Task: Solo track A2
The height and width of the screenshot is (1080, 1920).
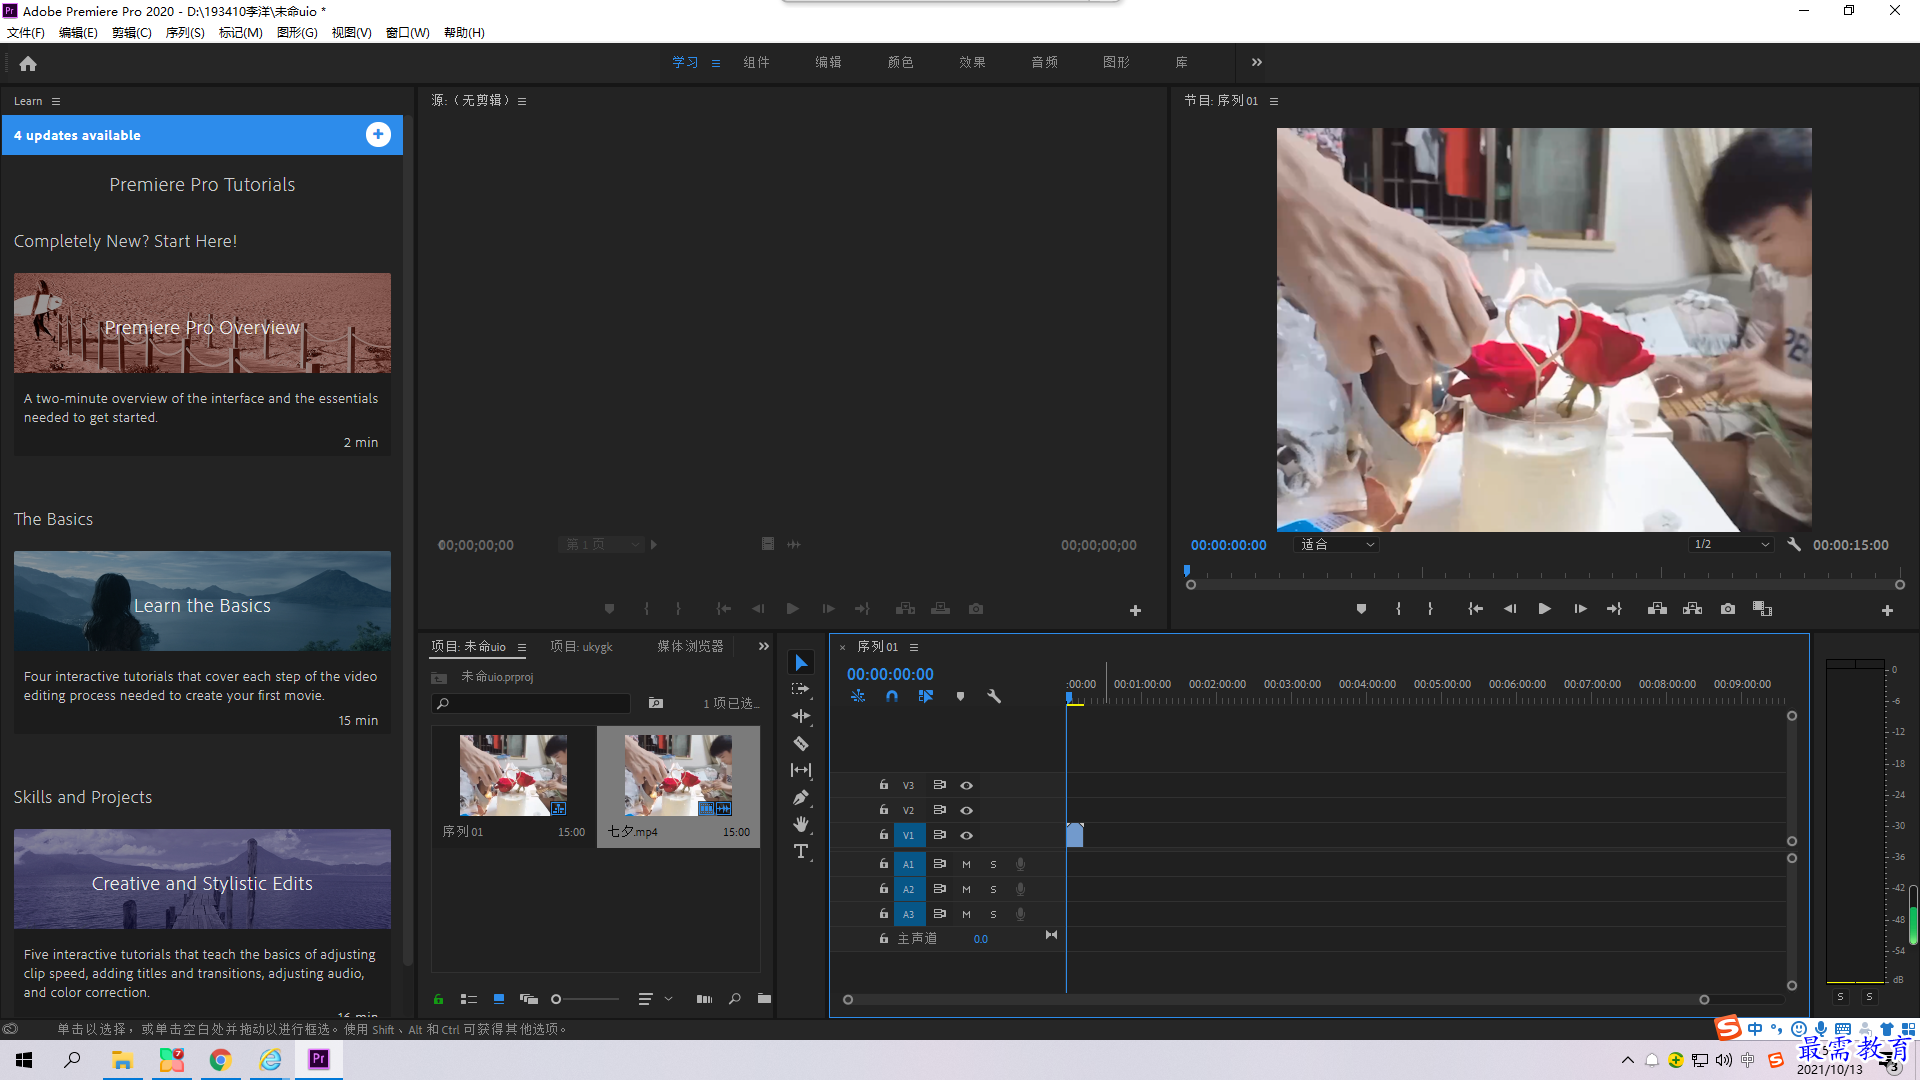Action: 993,889
